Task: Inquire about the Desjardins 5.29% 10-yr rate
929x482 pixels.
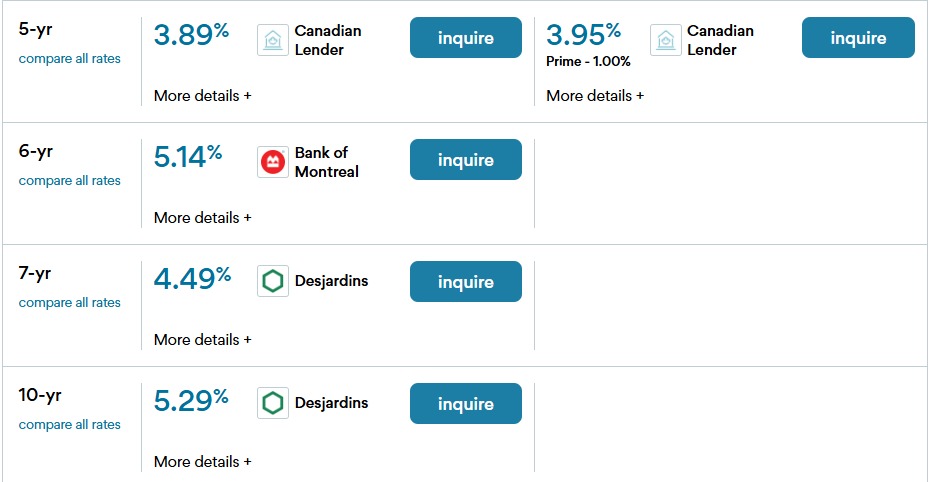Action: coord(466,403)
